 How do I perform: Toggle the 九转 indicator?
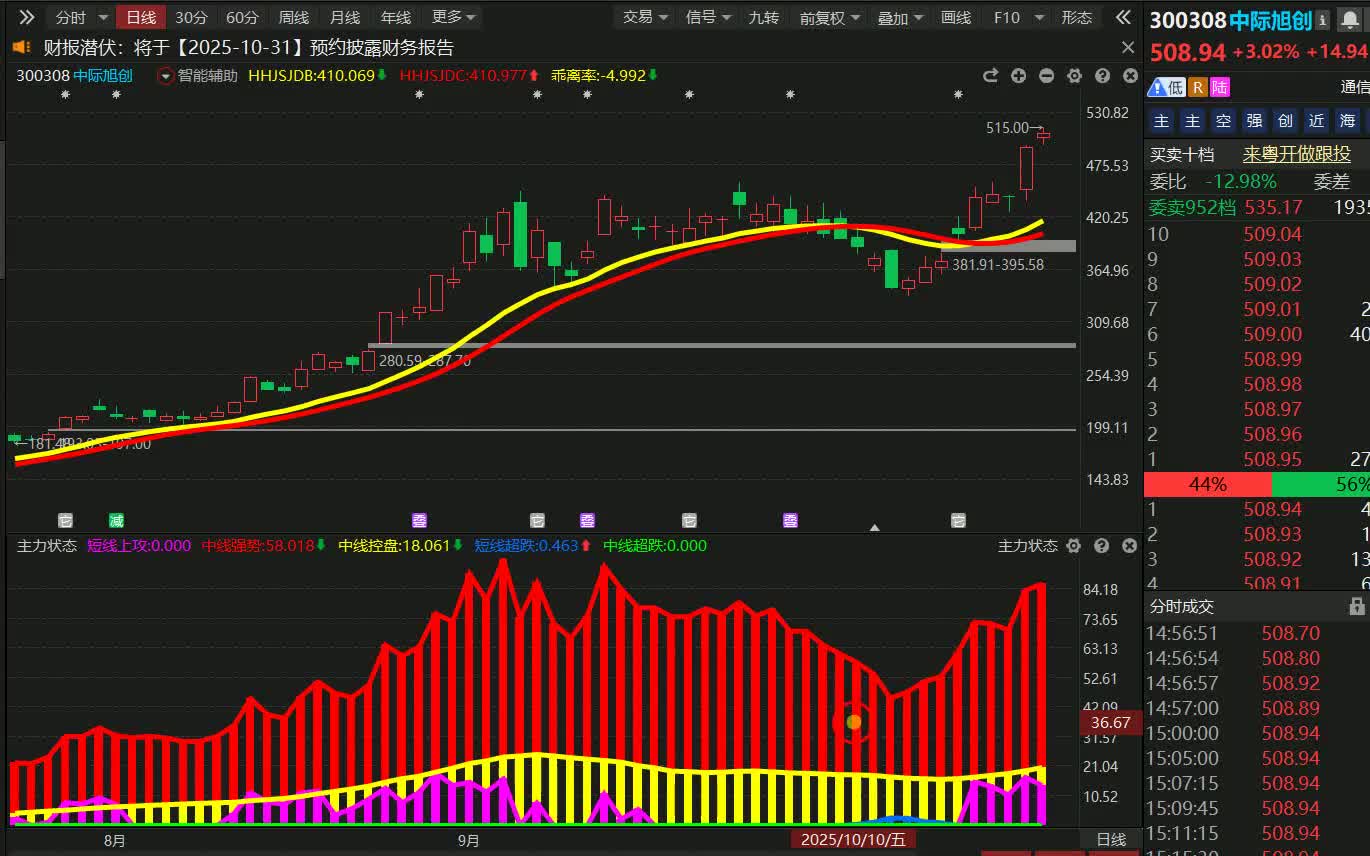(x=763, y=17)
